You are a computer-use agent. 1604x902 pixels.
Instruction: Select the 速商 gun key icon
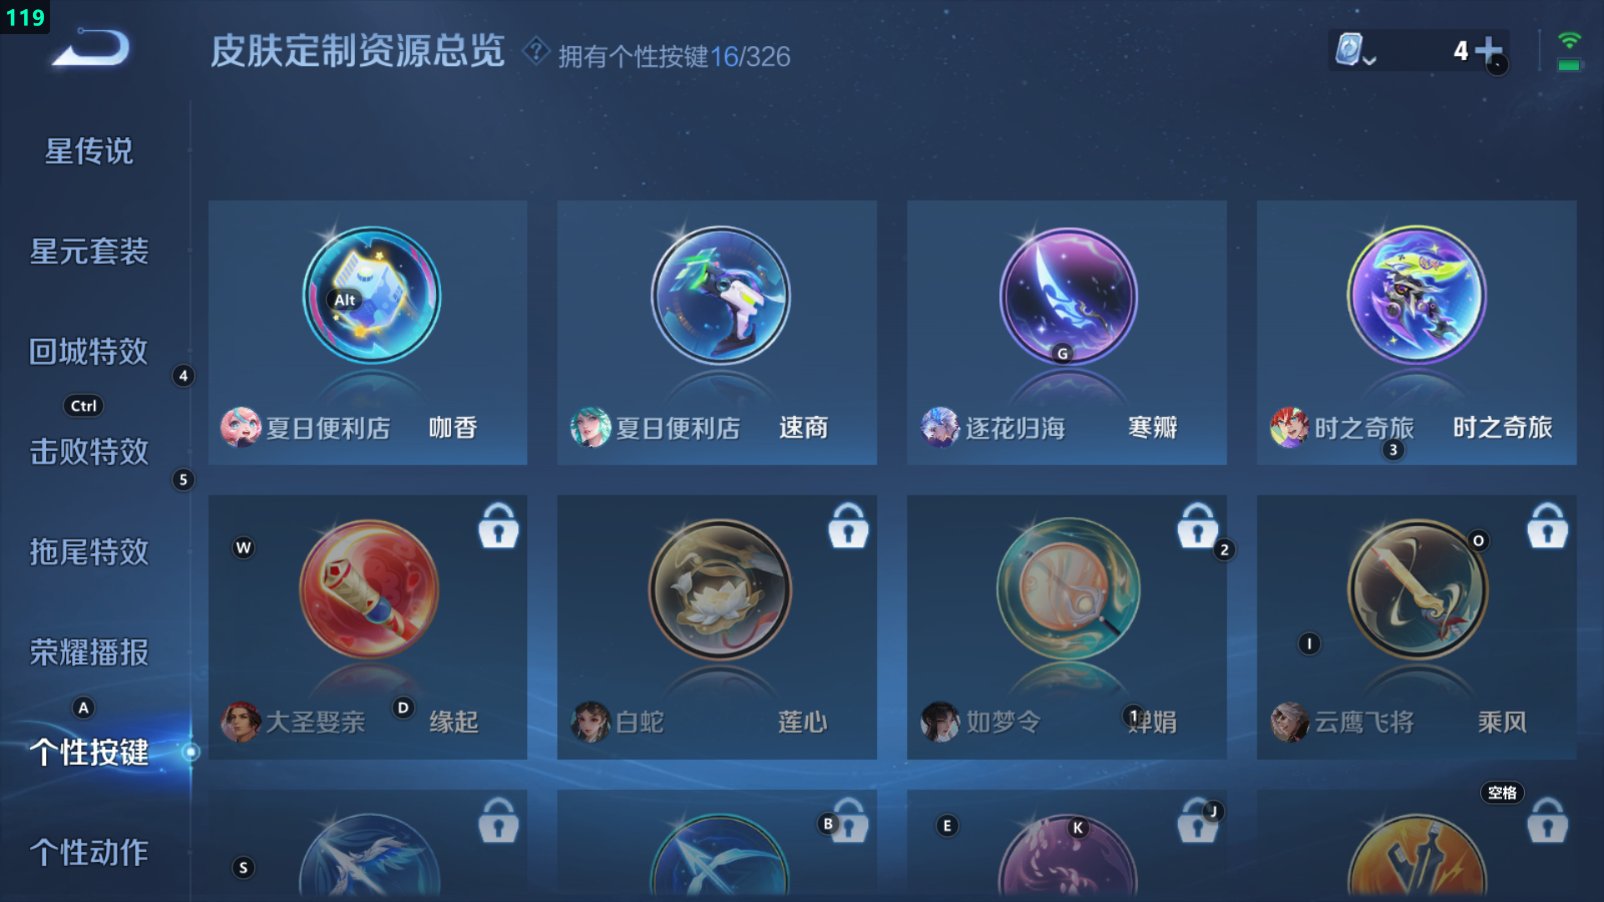[720, 295]
